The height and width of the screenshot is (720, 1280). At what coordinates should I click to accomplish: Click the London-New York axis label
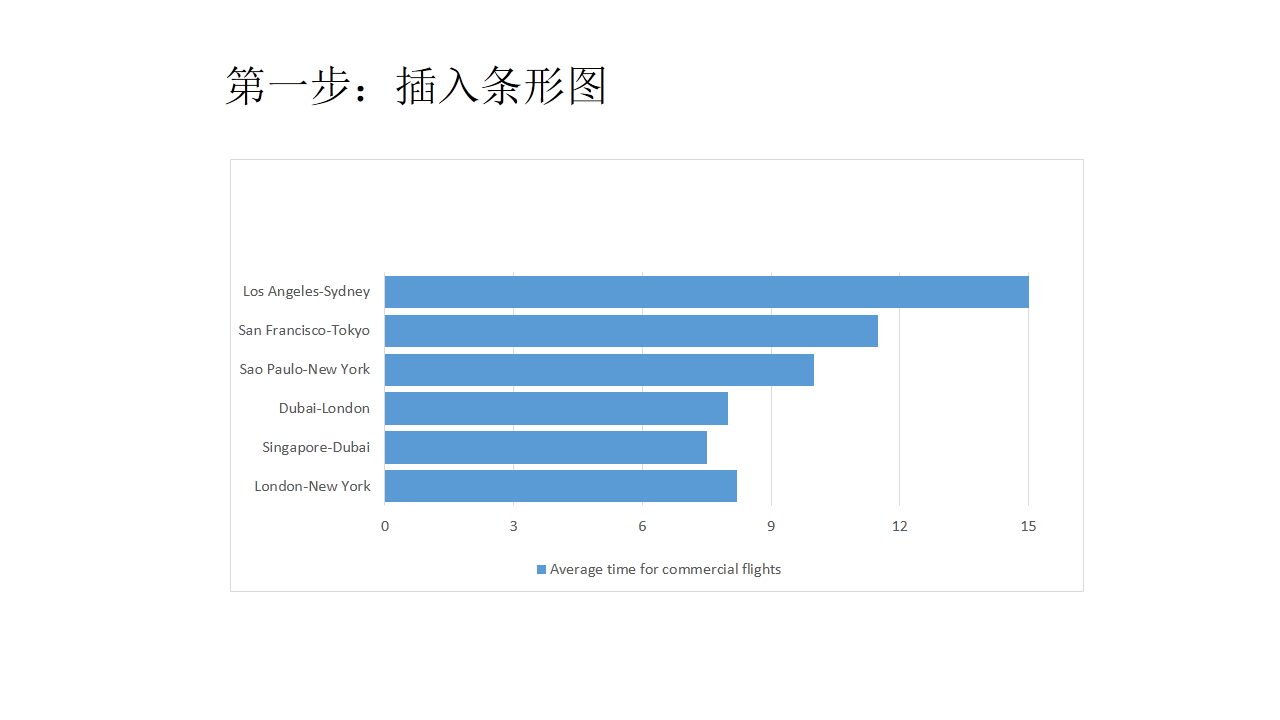pyautogui.click(x=312, y=486)
